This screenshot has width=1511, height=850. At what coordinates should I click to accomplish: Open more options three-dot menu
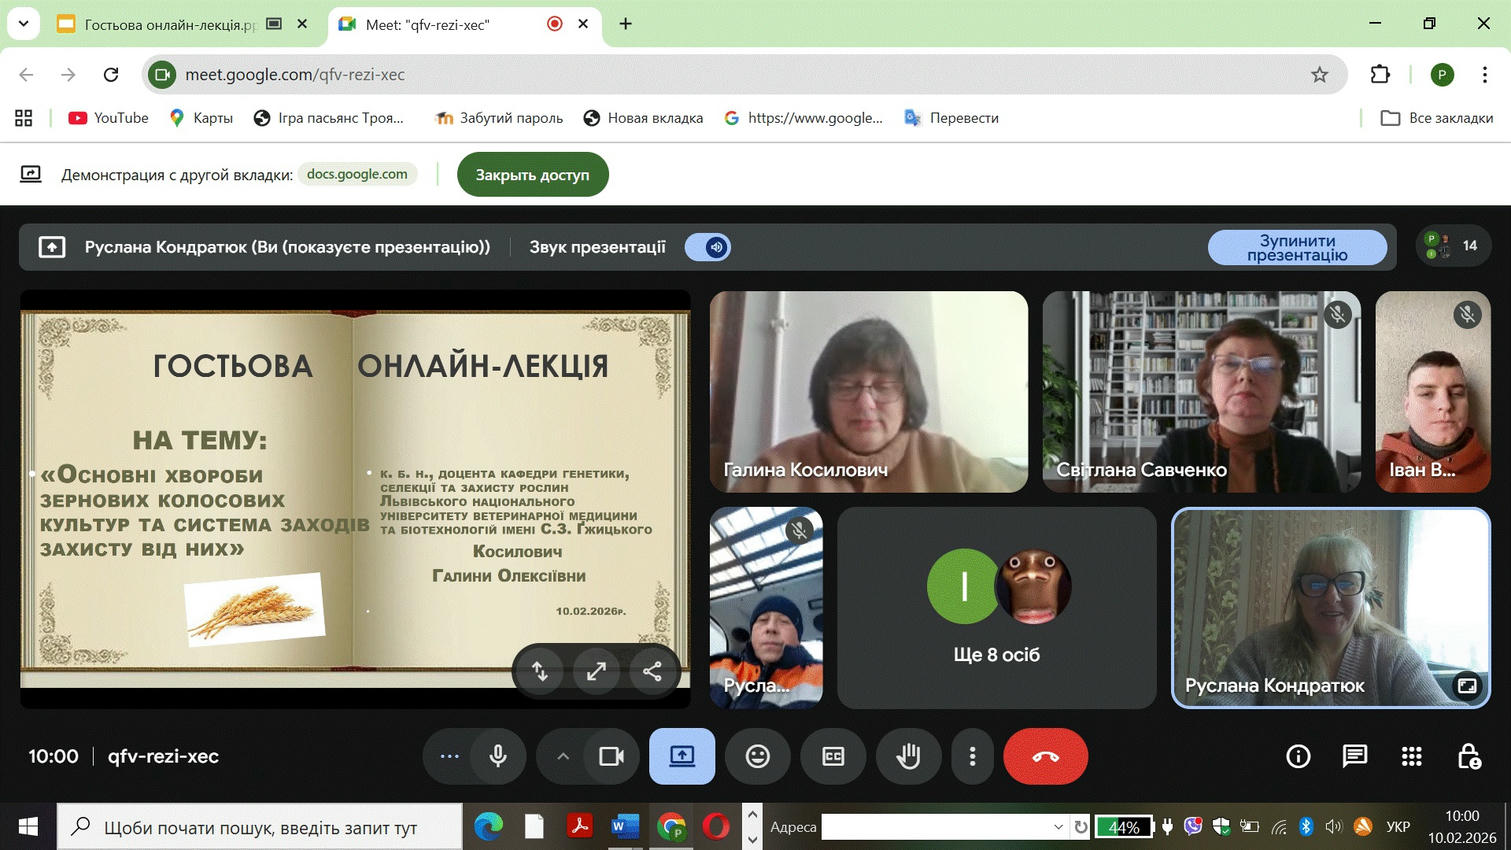coord(972,757)
